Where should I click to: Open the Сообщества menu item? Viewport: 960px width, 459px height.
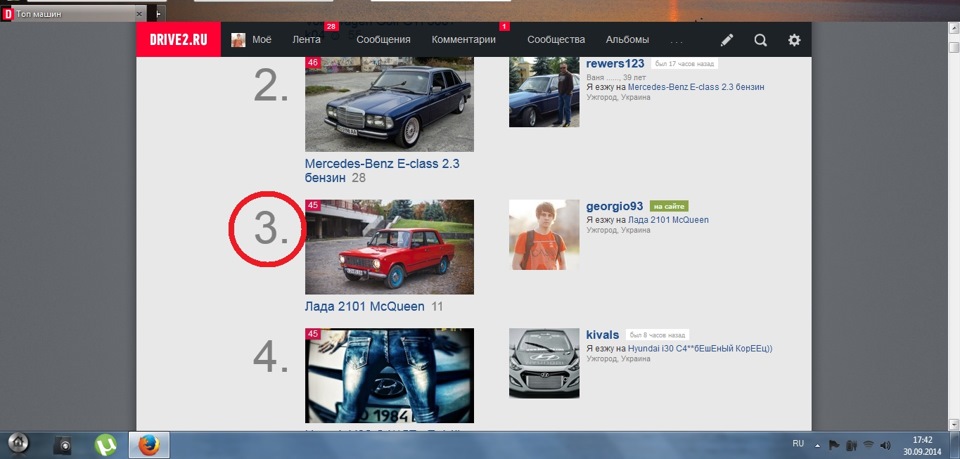tap(556, 40)
